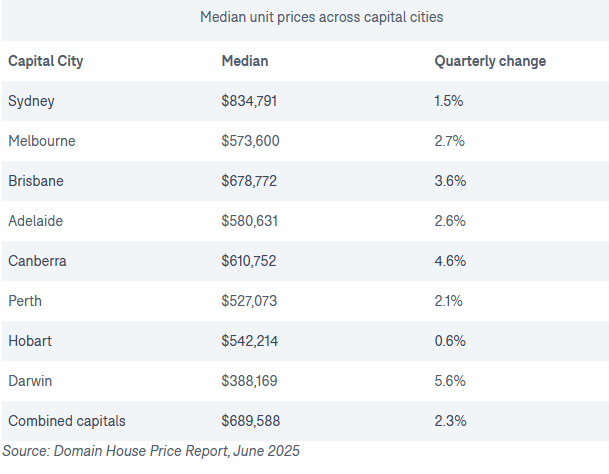
Task: Select Melbourne's 2.7% quarterly change
Action: coord(449,141)
